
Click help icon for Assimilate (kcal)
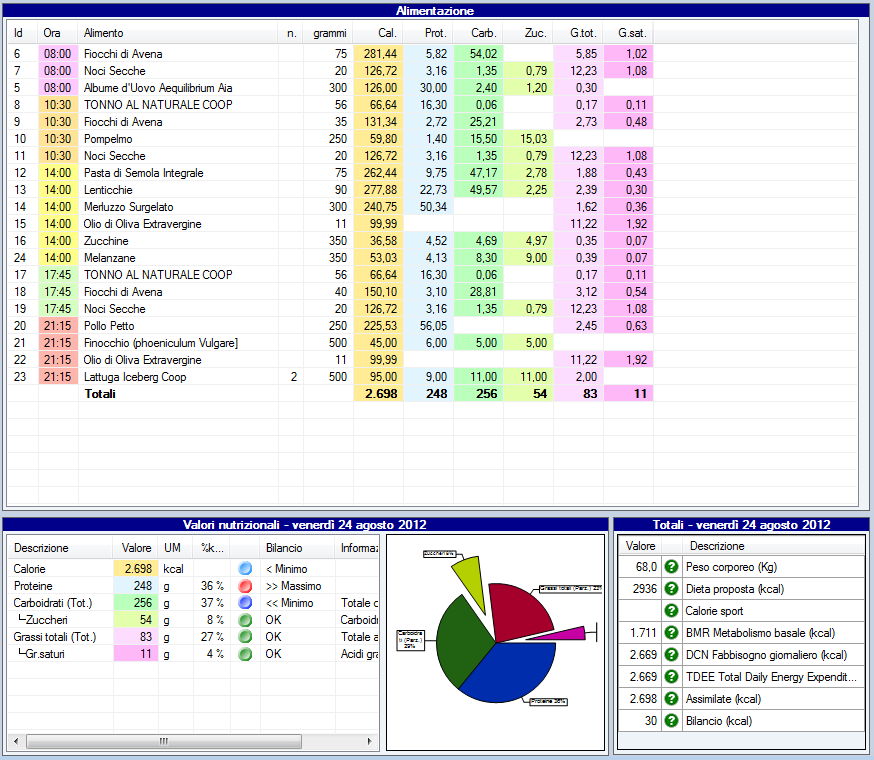[671, 699]
